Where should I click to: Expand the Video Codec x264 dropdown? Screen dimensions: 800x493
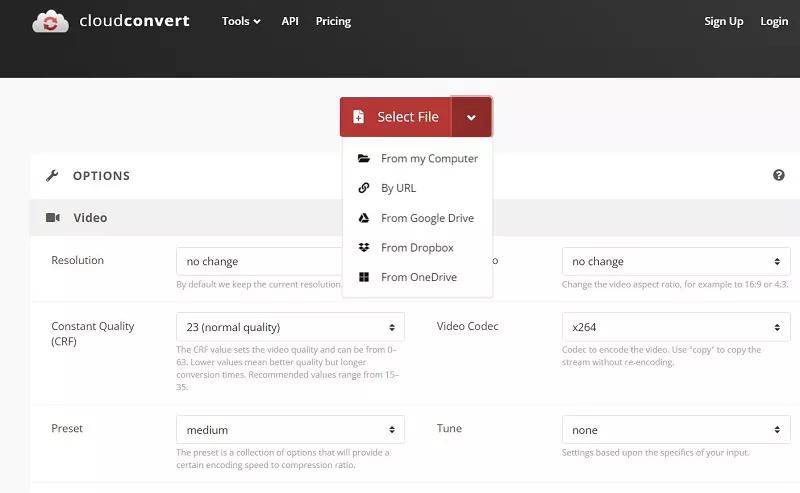tap(676, 327)
